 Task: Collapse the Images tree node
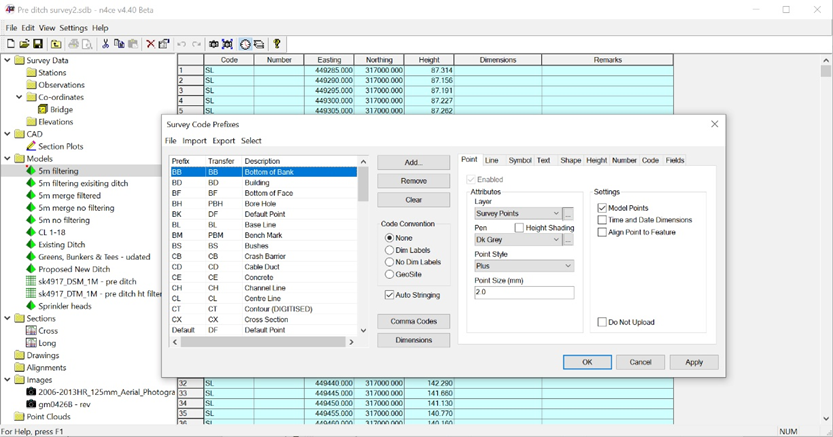(7, 380)
